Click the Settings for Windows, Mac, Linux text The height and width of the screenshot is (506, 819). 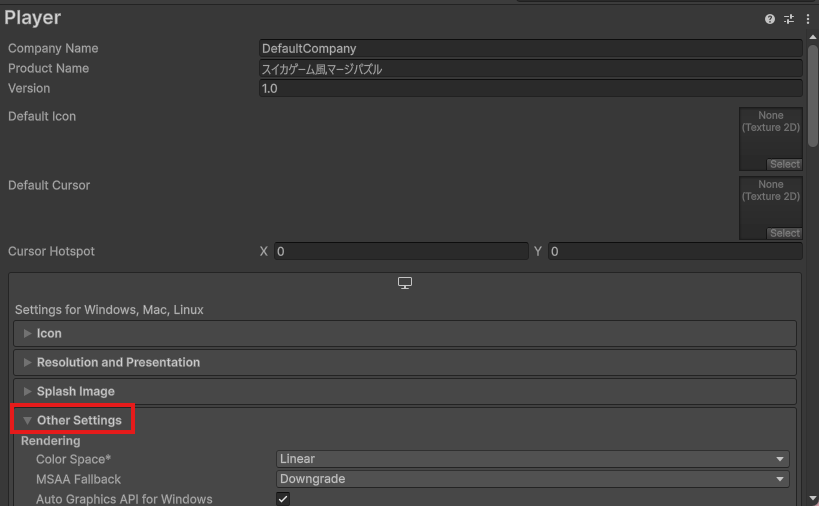tap(109, 310)
